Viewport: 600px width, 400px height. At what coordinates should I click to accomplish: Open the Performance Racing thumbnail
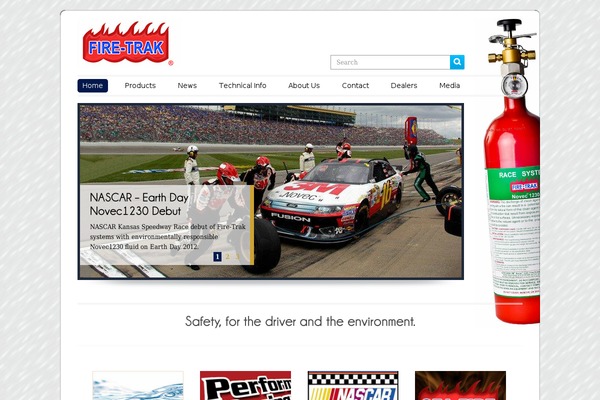point(245,385)
